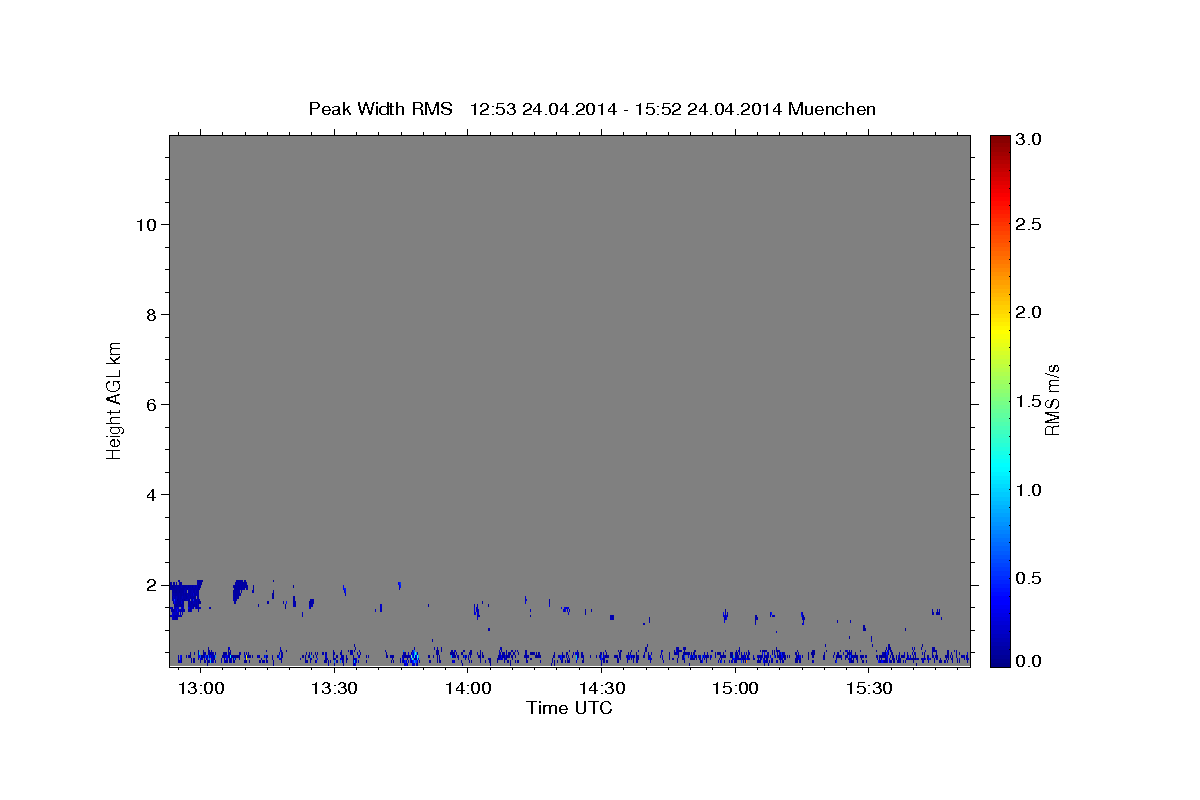Click the colorbar value '0.0'

tap(1029, 661)
